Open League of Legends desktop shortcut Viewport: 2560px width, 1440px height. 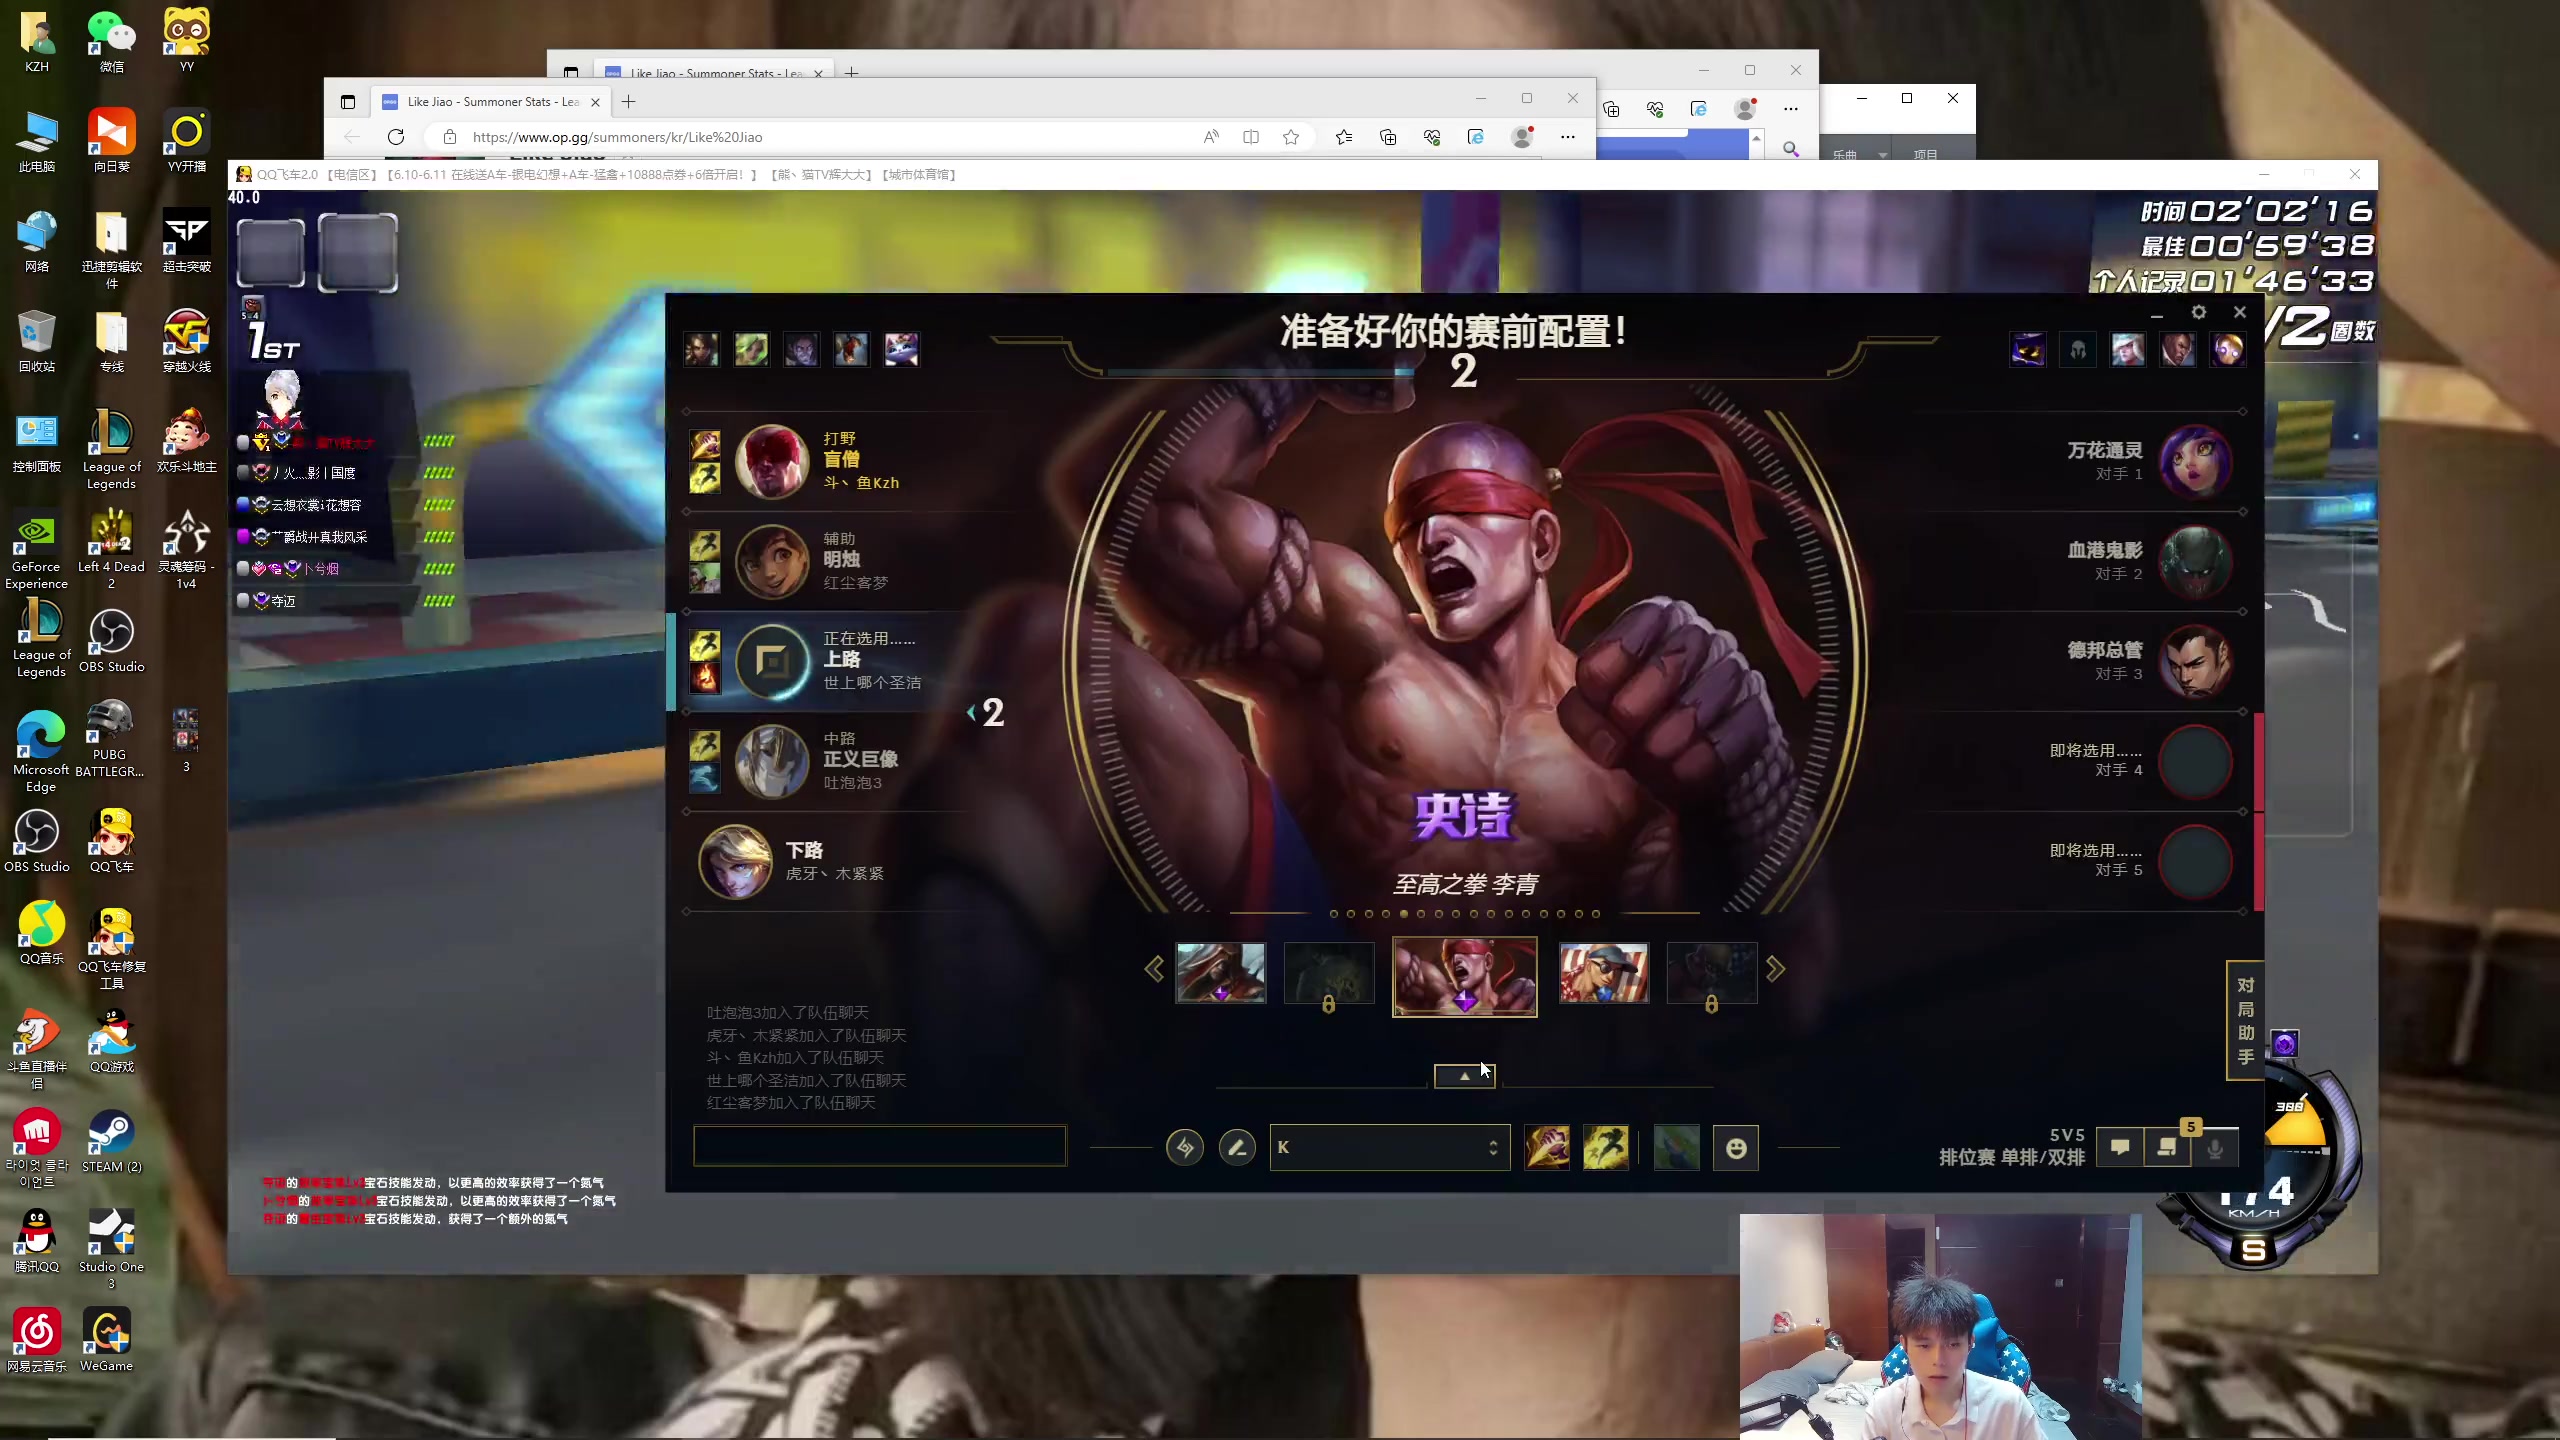point(111,449)
